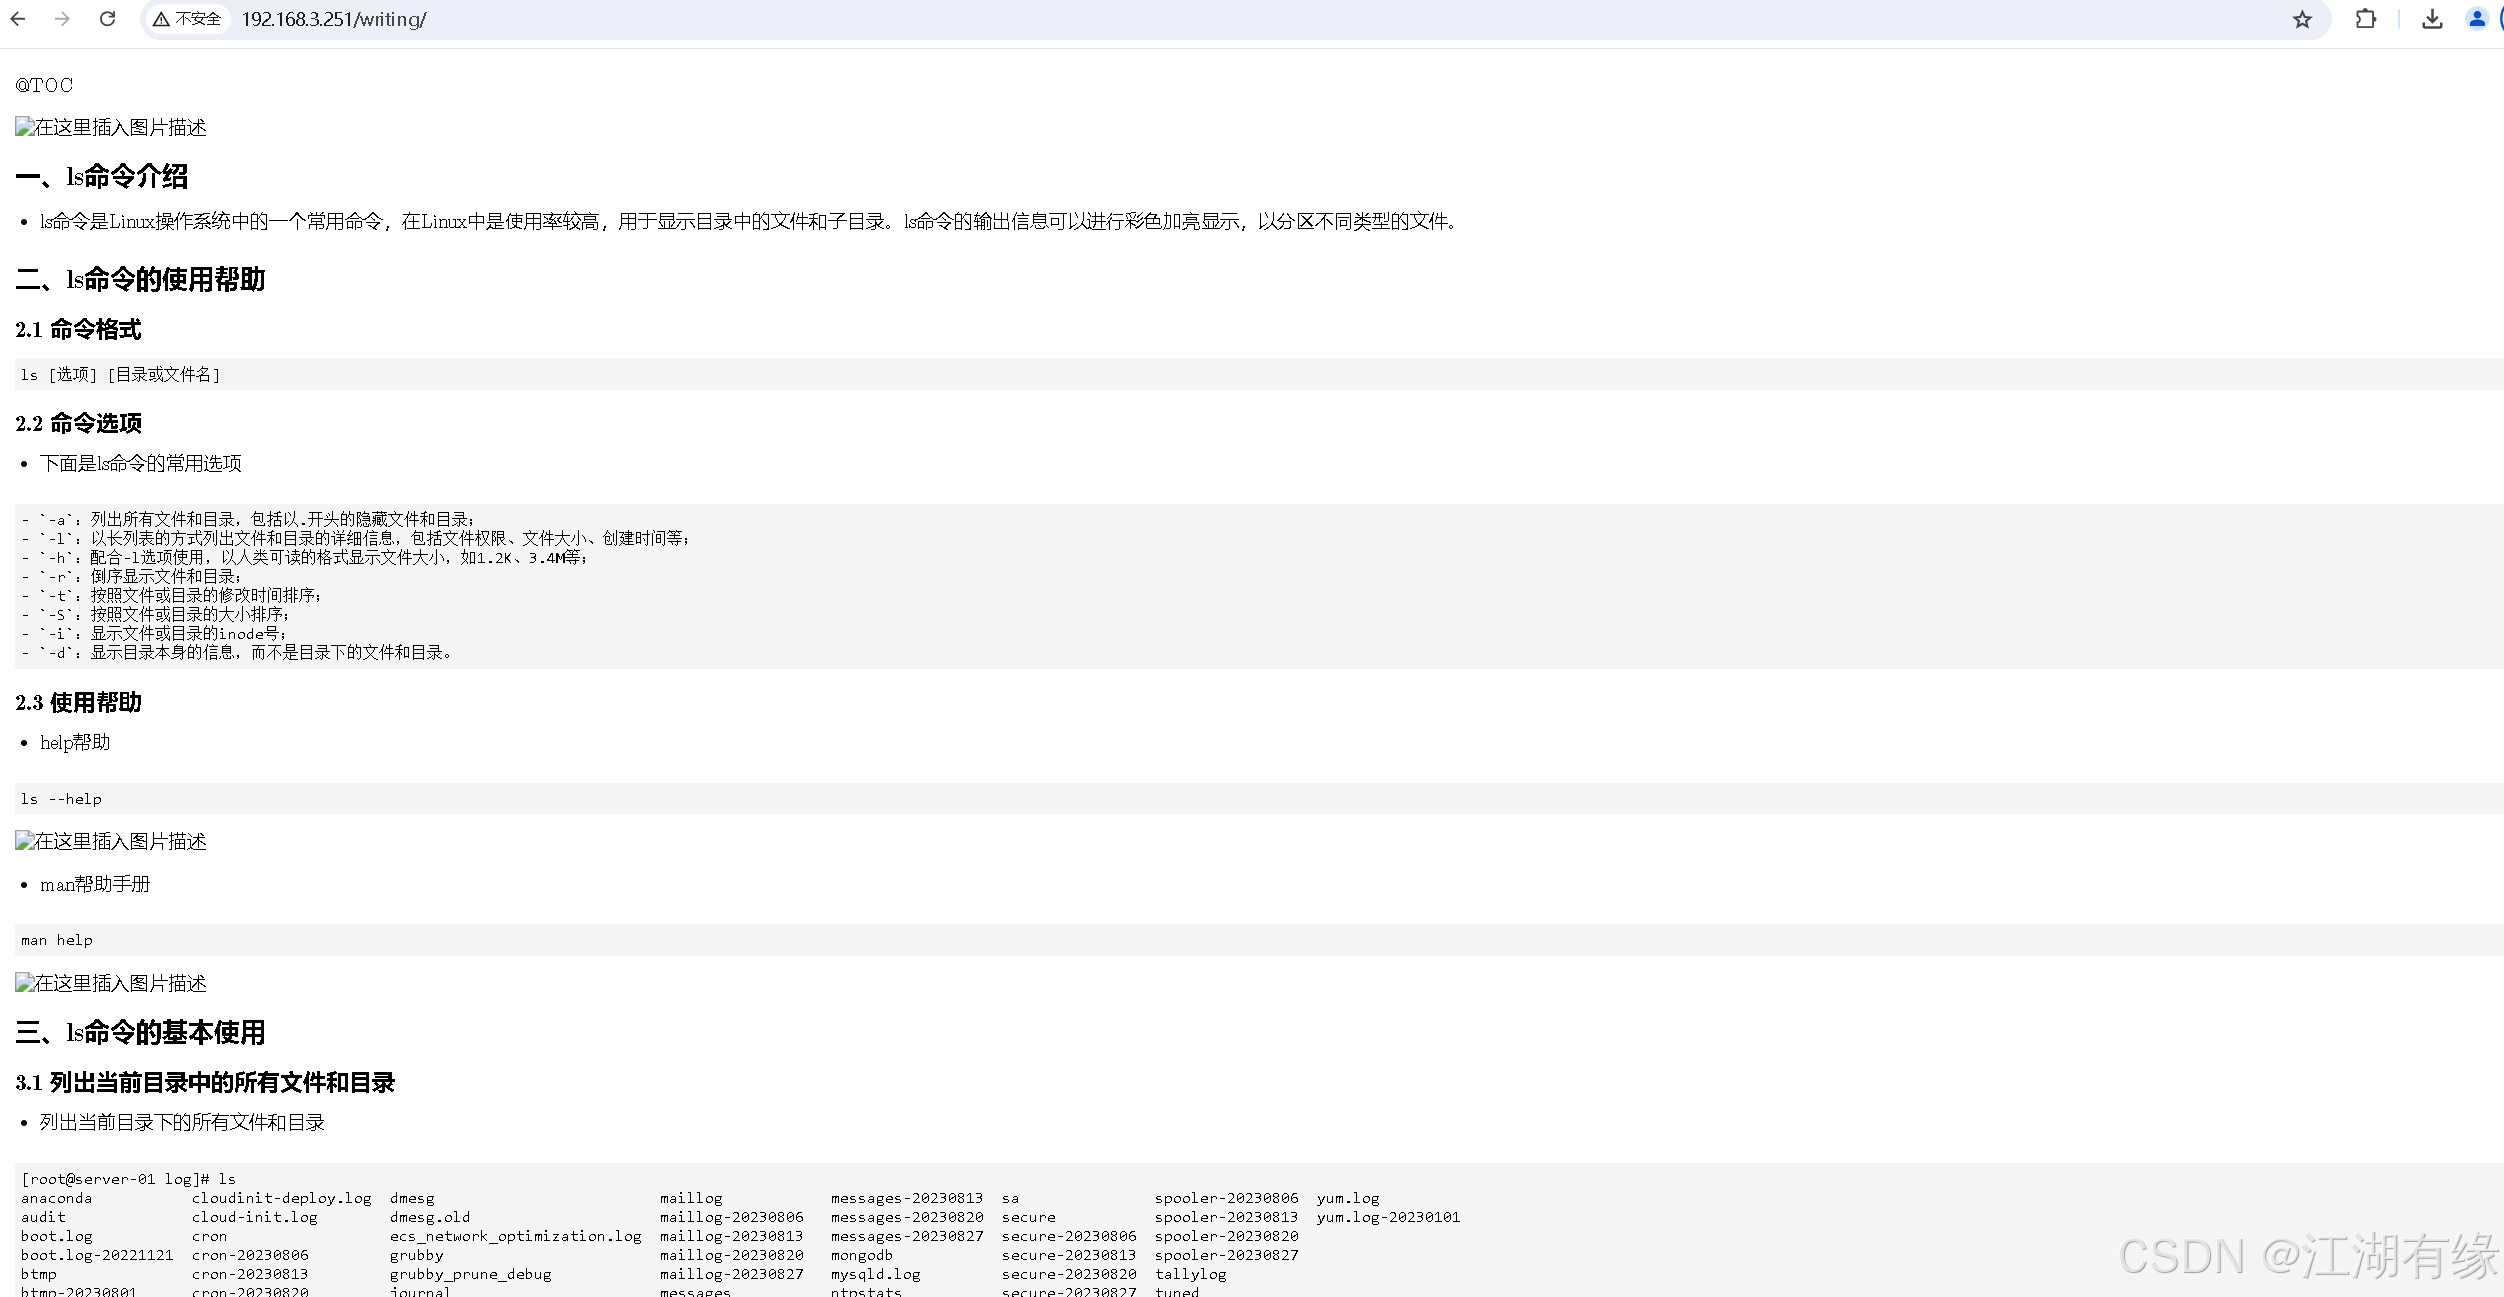Click the @TOC text at page top
The height and width of the screenshot is (1297, 2504).
pyautogui.click(x=44, y=85)
